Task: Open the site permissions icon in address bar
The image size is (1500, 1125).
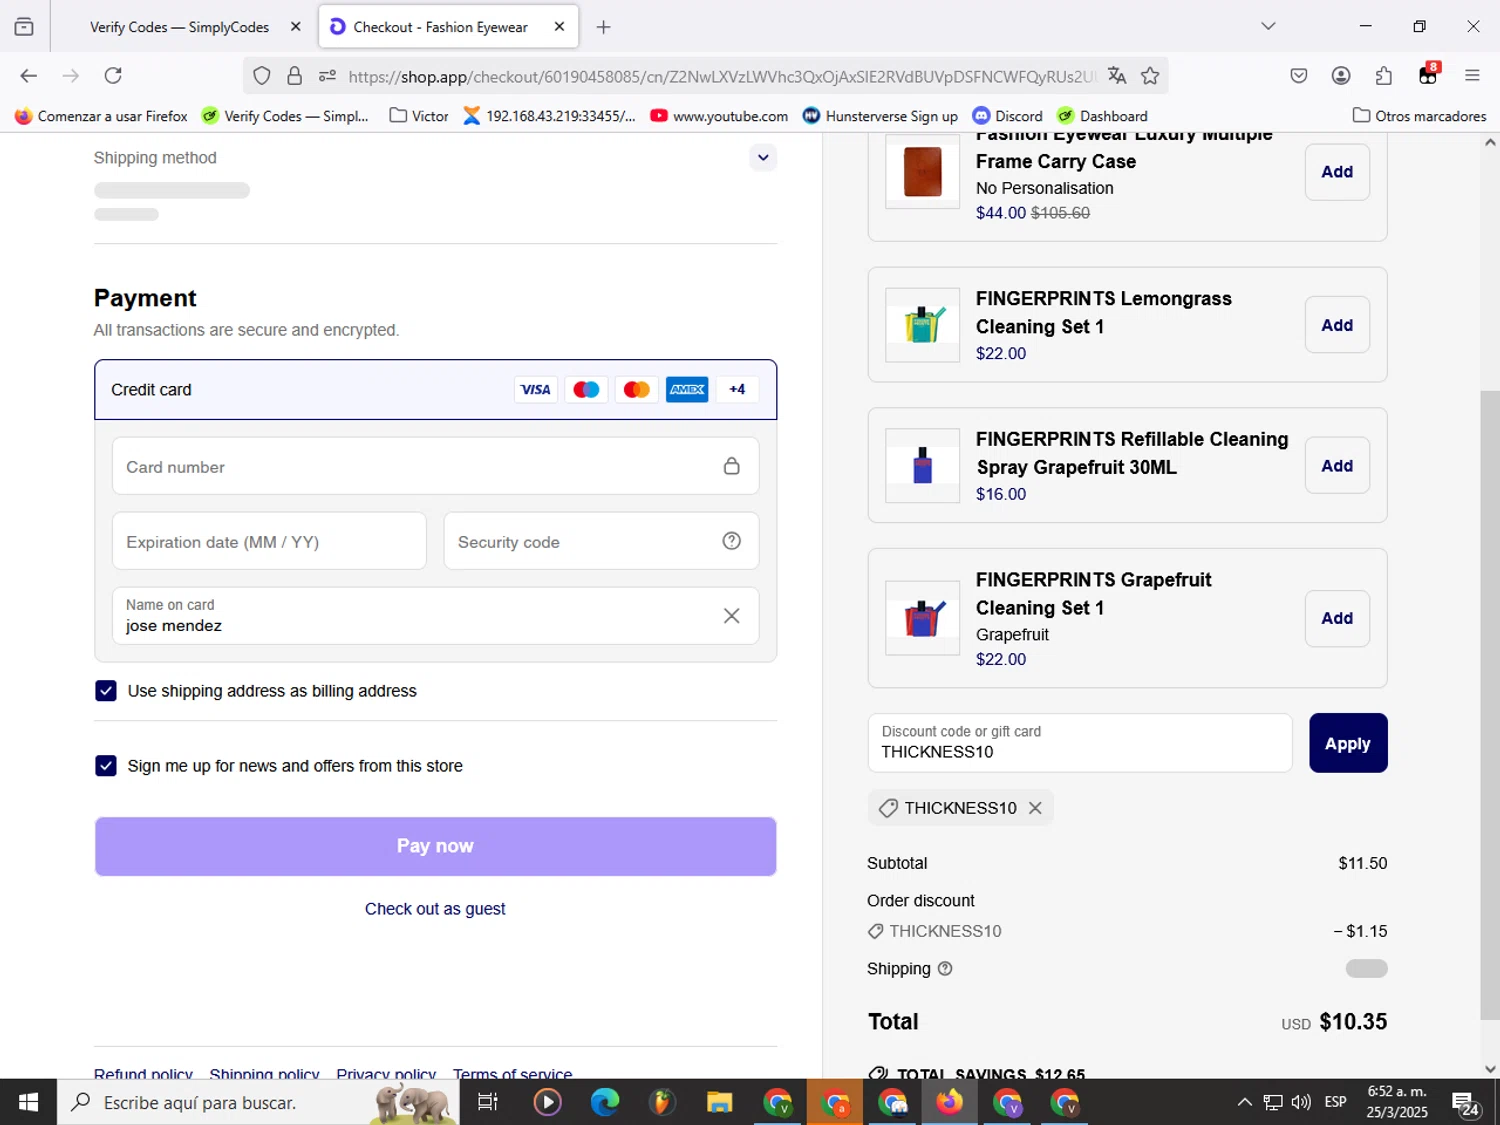Action: tap(327, 76)
